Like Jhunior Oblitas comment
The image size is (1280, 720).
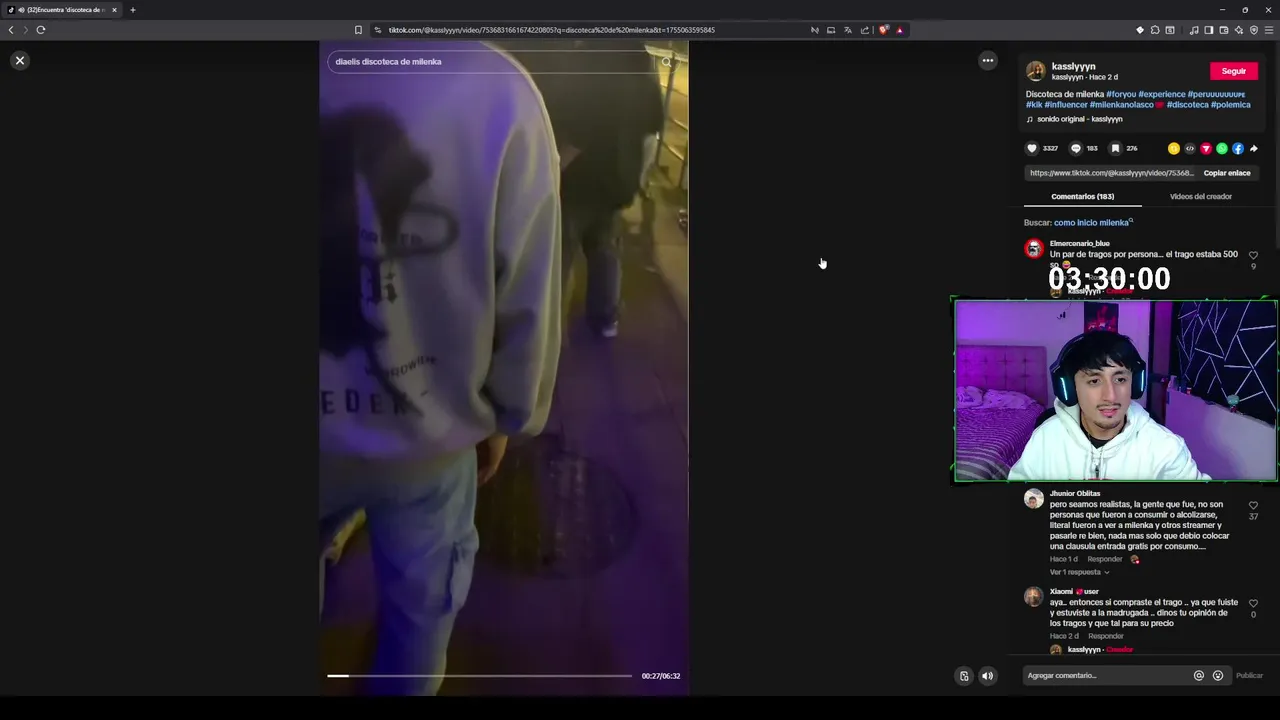point(1253,506)
